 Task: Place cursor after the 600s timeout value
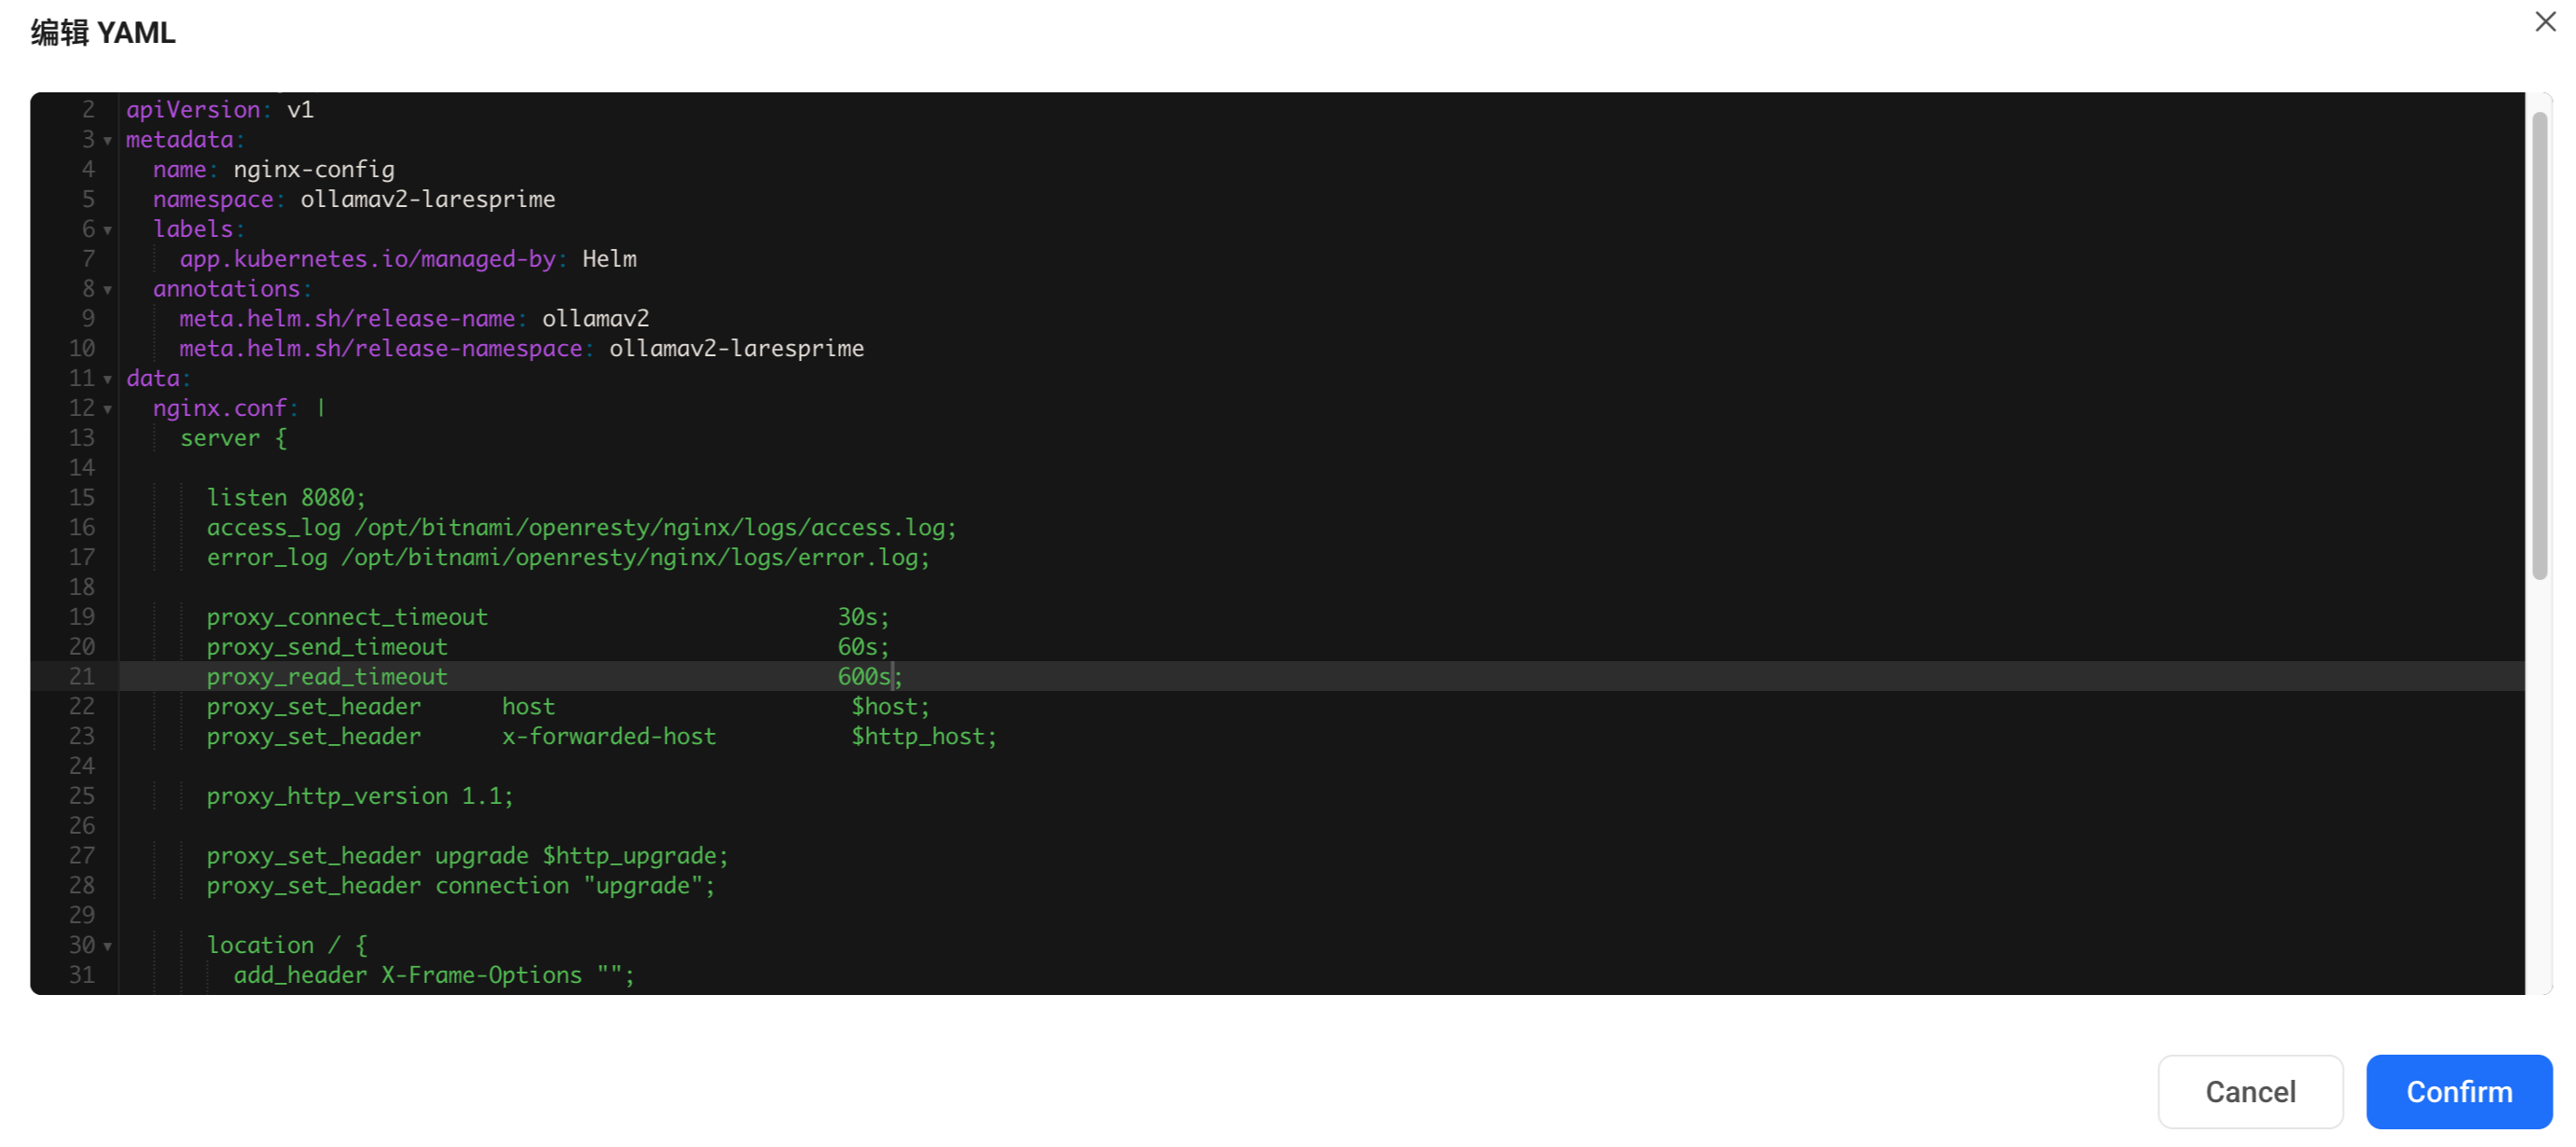point(893,677)
